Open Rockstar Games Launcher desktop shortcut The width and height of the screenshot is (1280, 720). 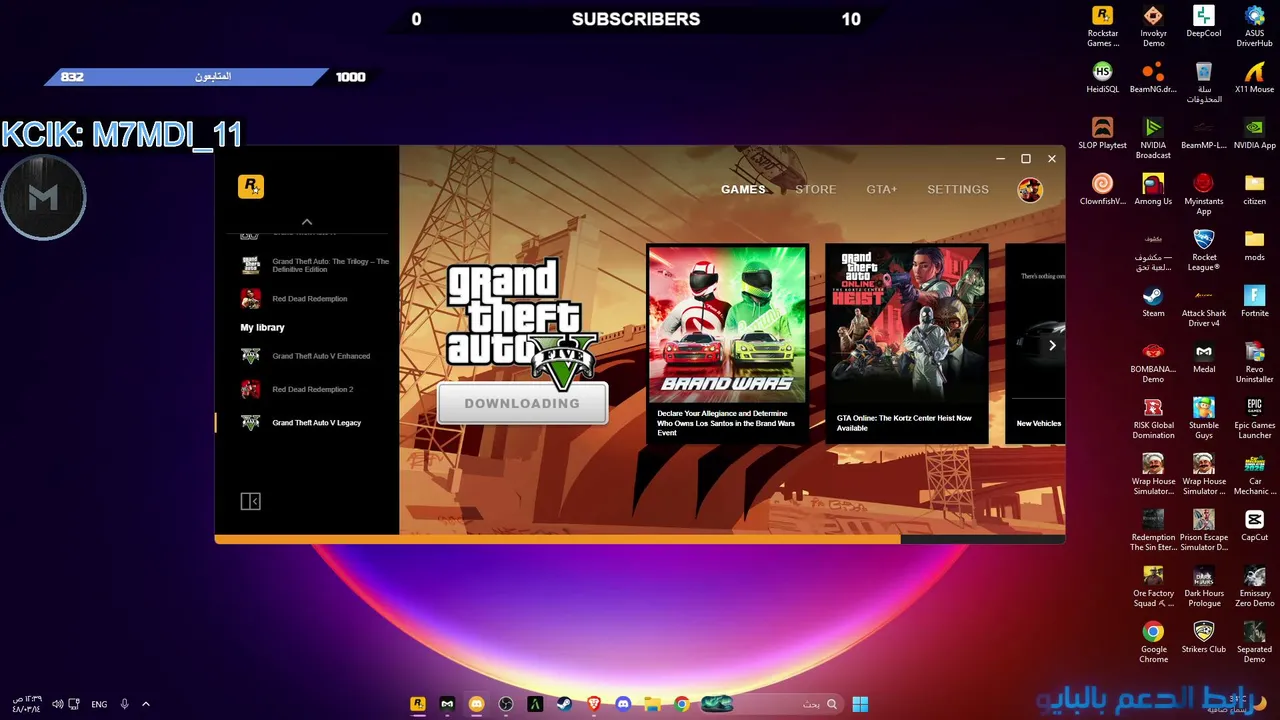(1103, 26)
